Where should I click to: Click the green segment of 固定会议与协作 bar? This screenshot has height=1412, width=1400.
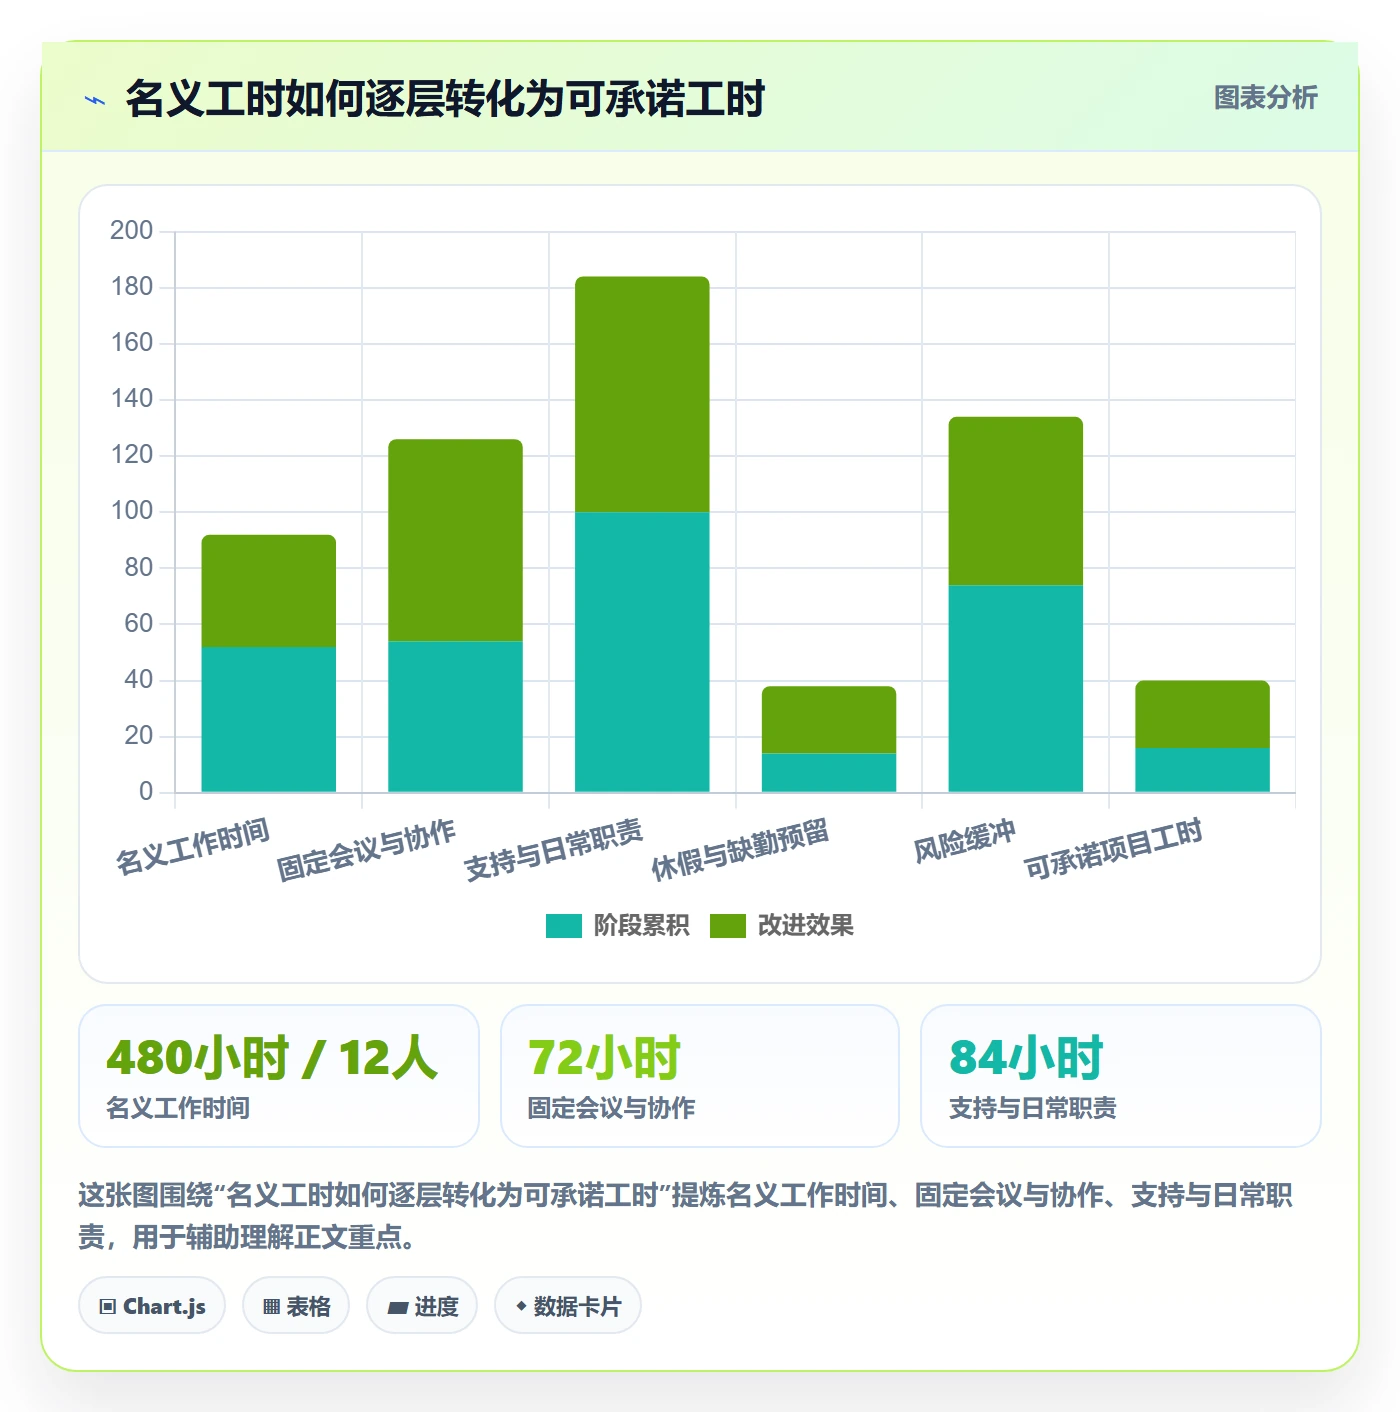pos(455,540)
